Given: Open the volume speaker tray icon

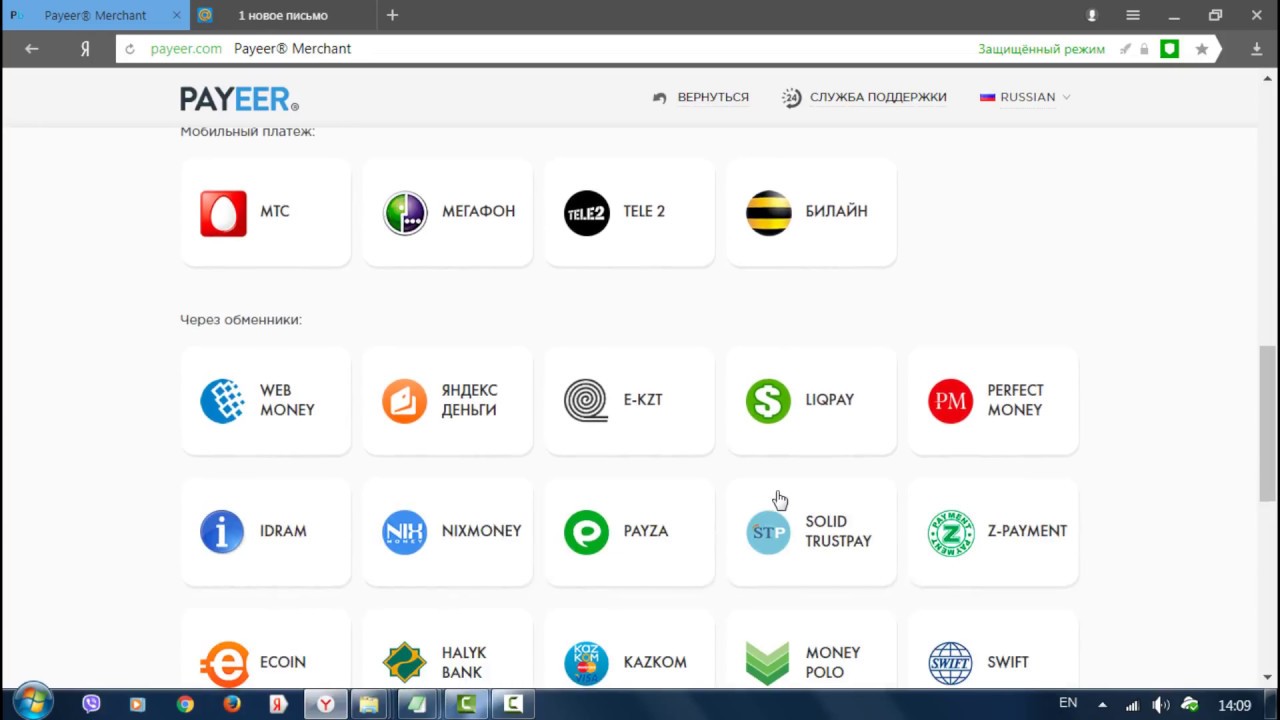Looking at the screenshot, I should [x=1161, y=704].
